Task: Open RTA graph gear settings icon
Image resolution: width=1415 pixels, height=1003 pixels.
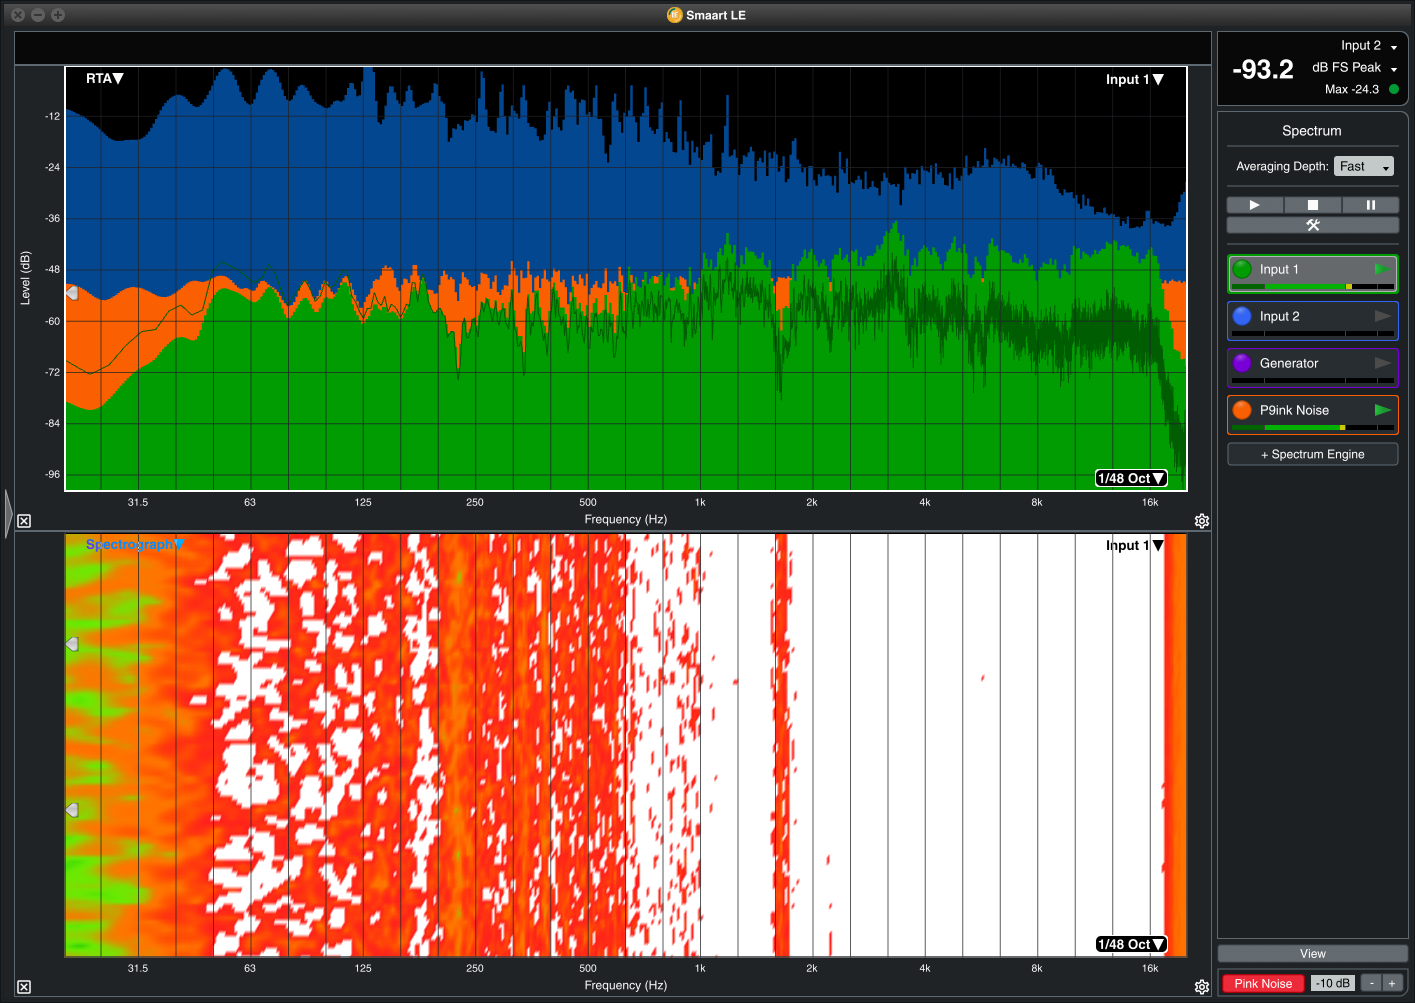Action: click(1202, 521)
